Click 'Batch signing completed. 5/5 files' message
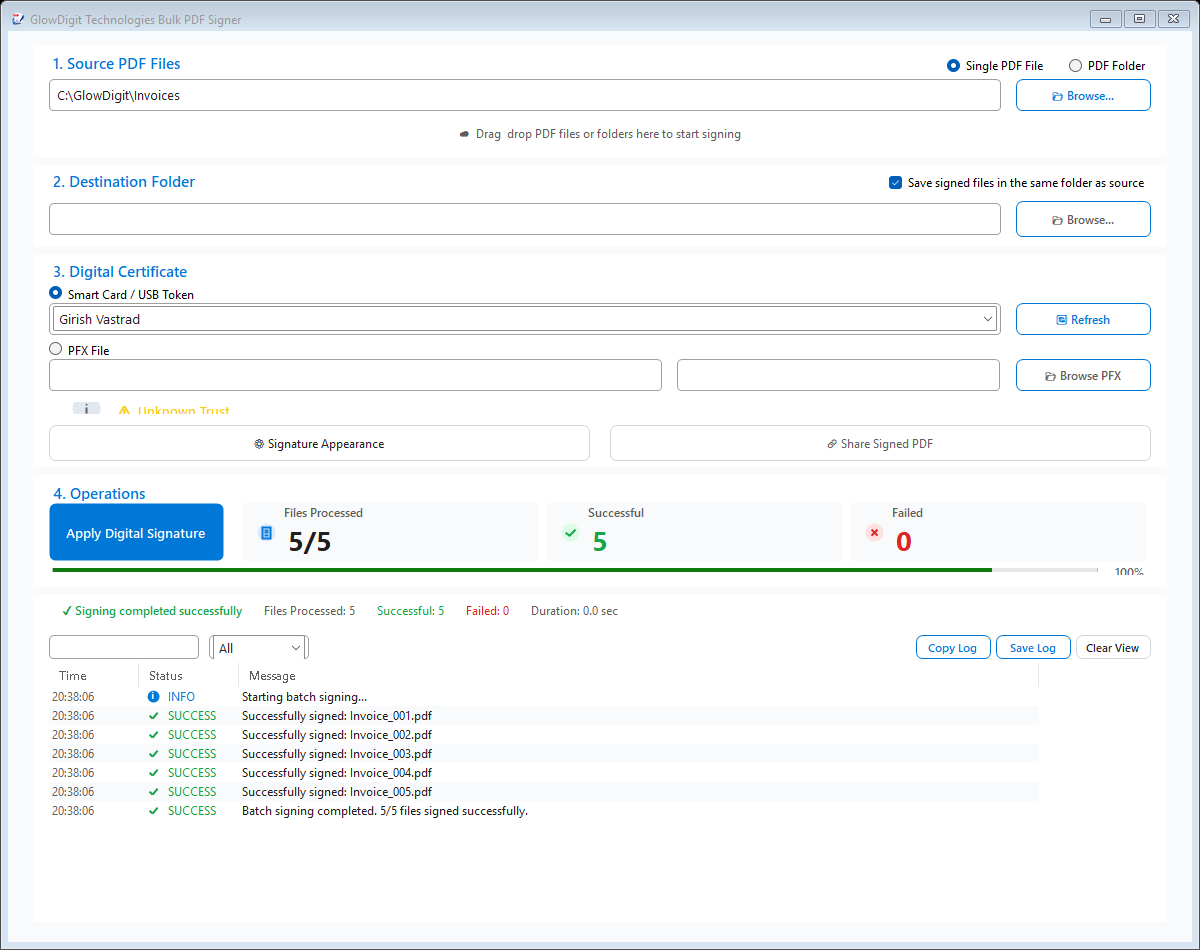 pyautogui.click(x=385, y=810)
